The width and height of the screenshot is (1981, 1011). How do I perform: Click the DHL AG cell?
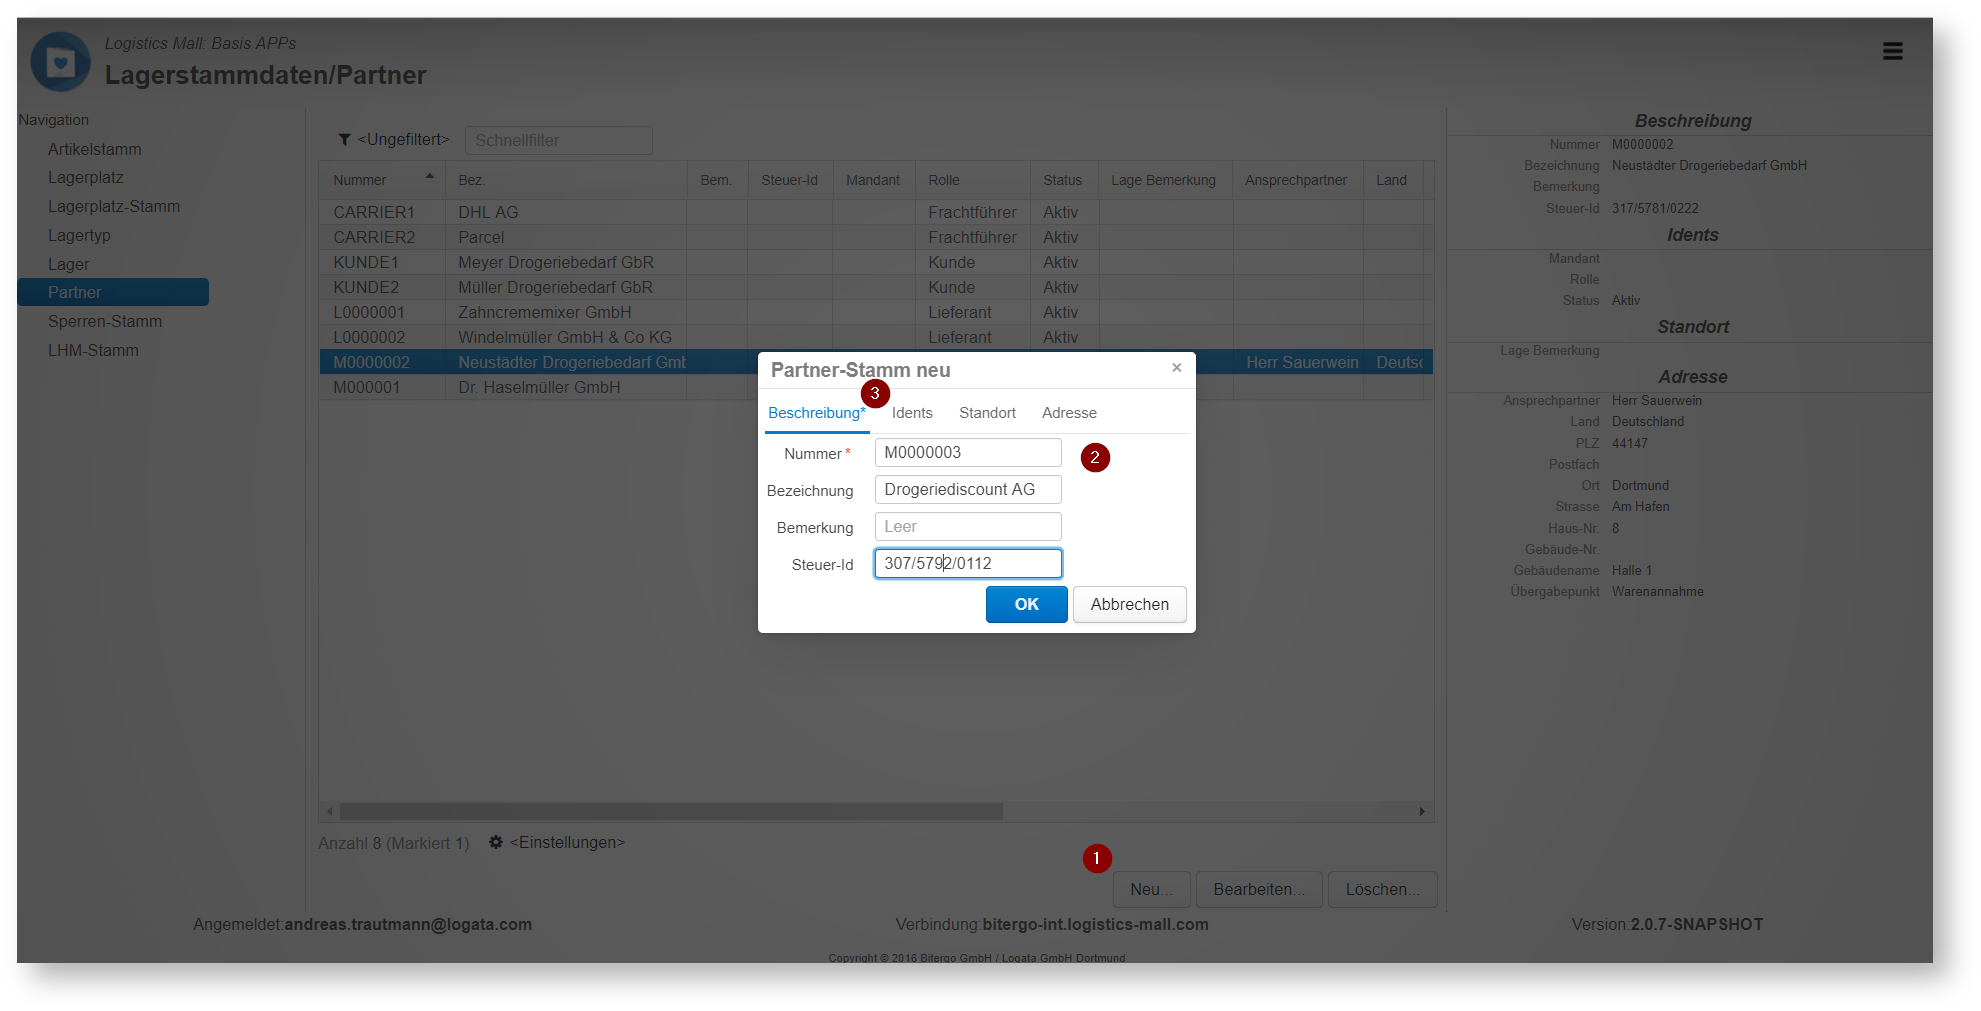(566, 212)
